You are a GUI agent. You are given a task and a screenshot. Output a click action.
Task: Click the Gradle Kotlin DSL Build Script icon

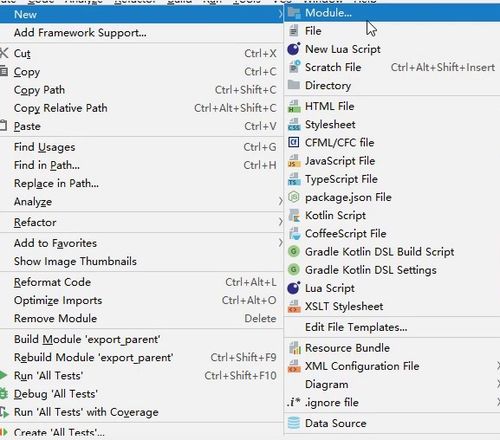[294, 252]
